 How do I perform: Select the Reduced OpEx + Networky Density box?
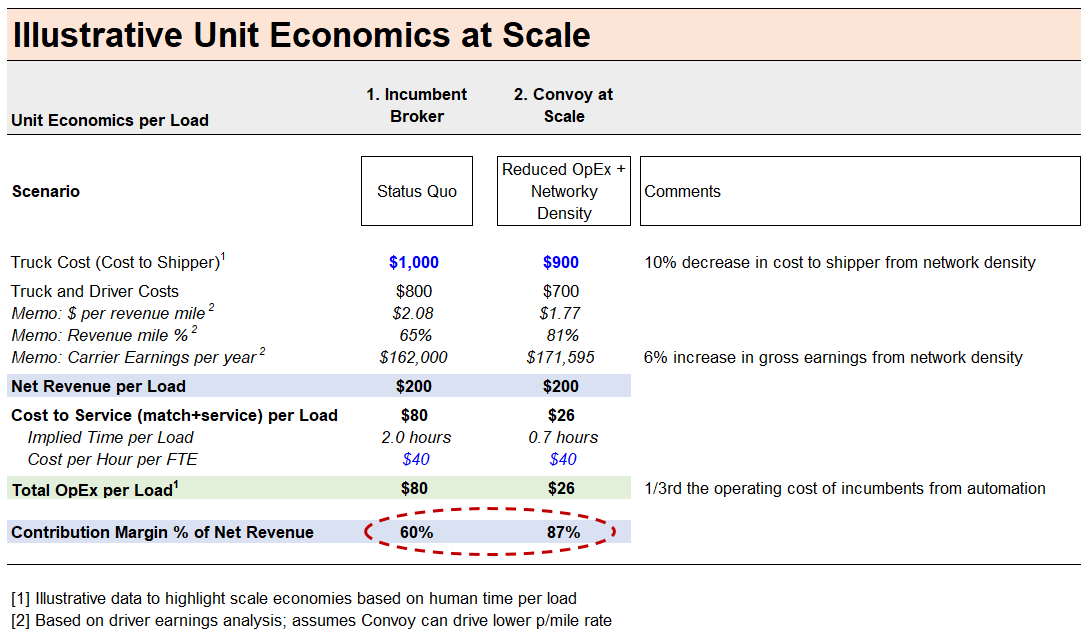tap(564, 191)
